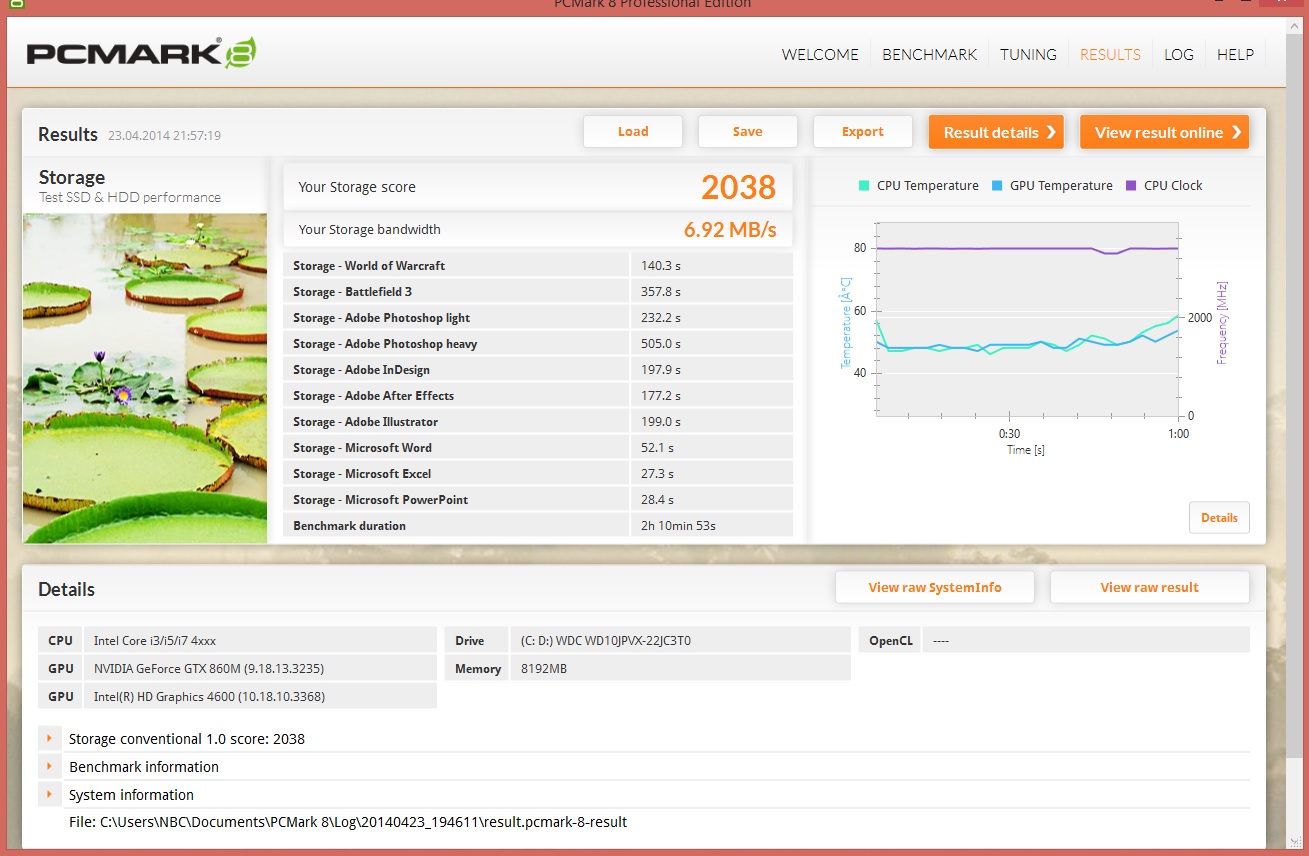Click the CPU Temperature legend swatch
1309x856 pixels.
point(864,186)
